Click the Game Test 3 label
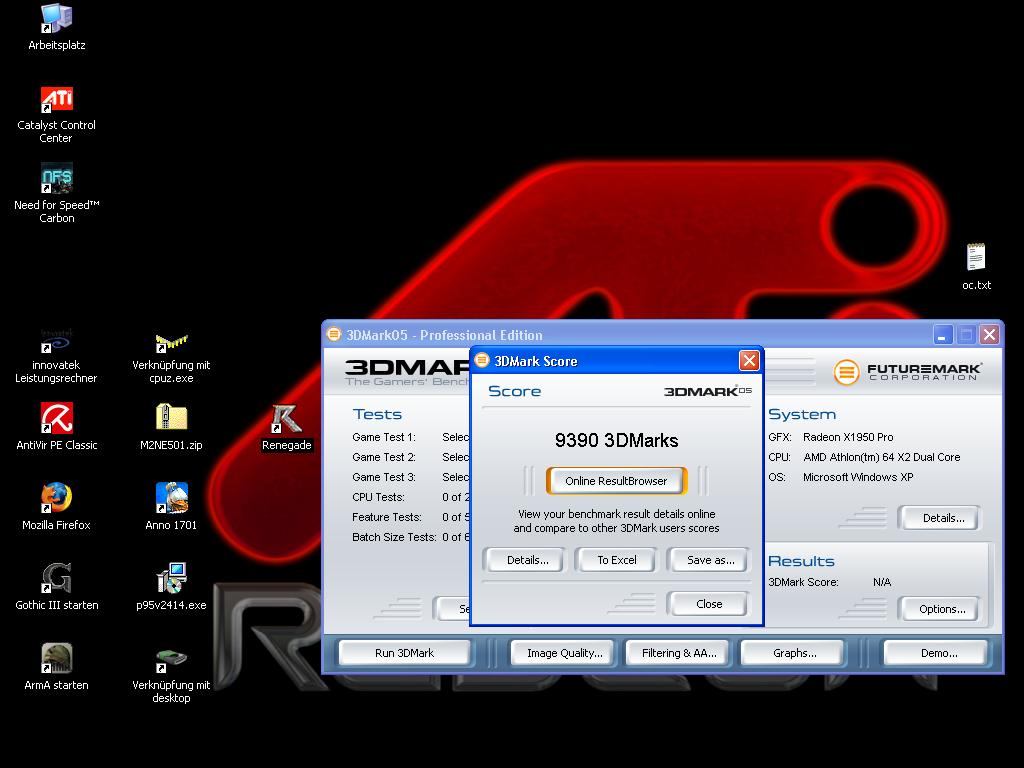 pyautogui.click(x=383, y=477)
